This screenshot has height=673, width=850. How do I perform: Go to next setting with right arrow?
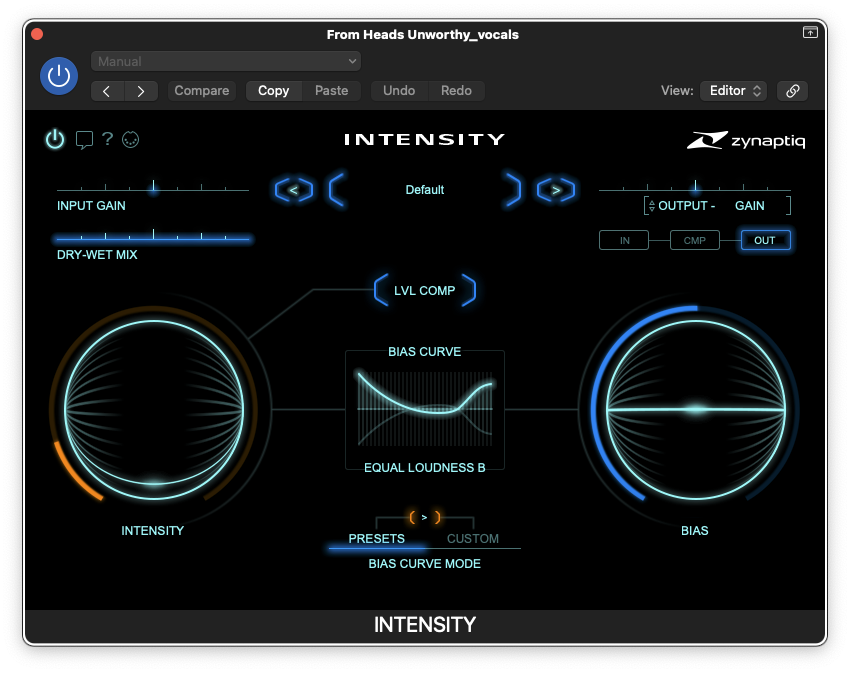click(141, 91)
